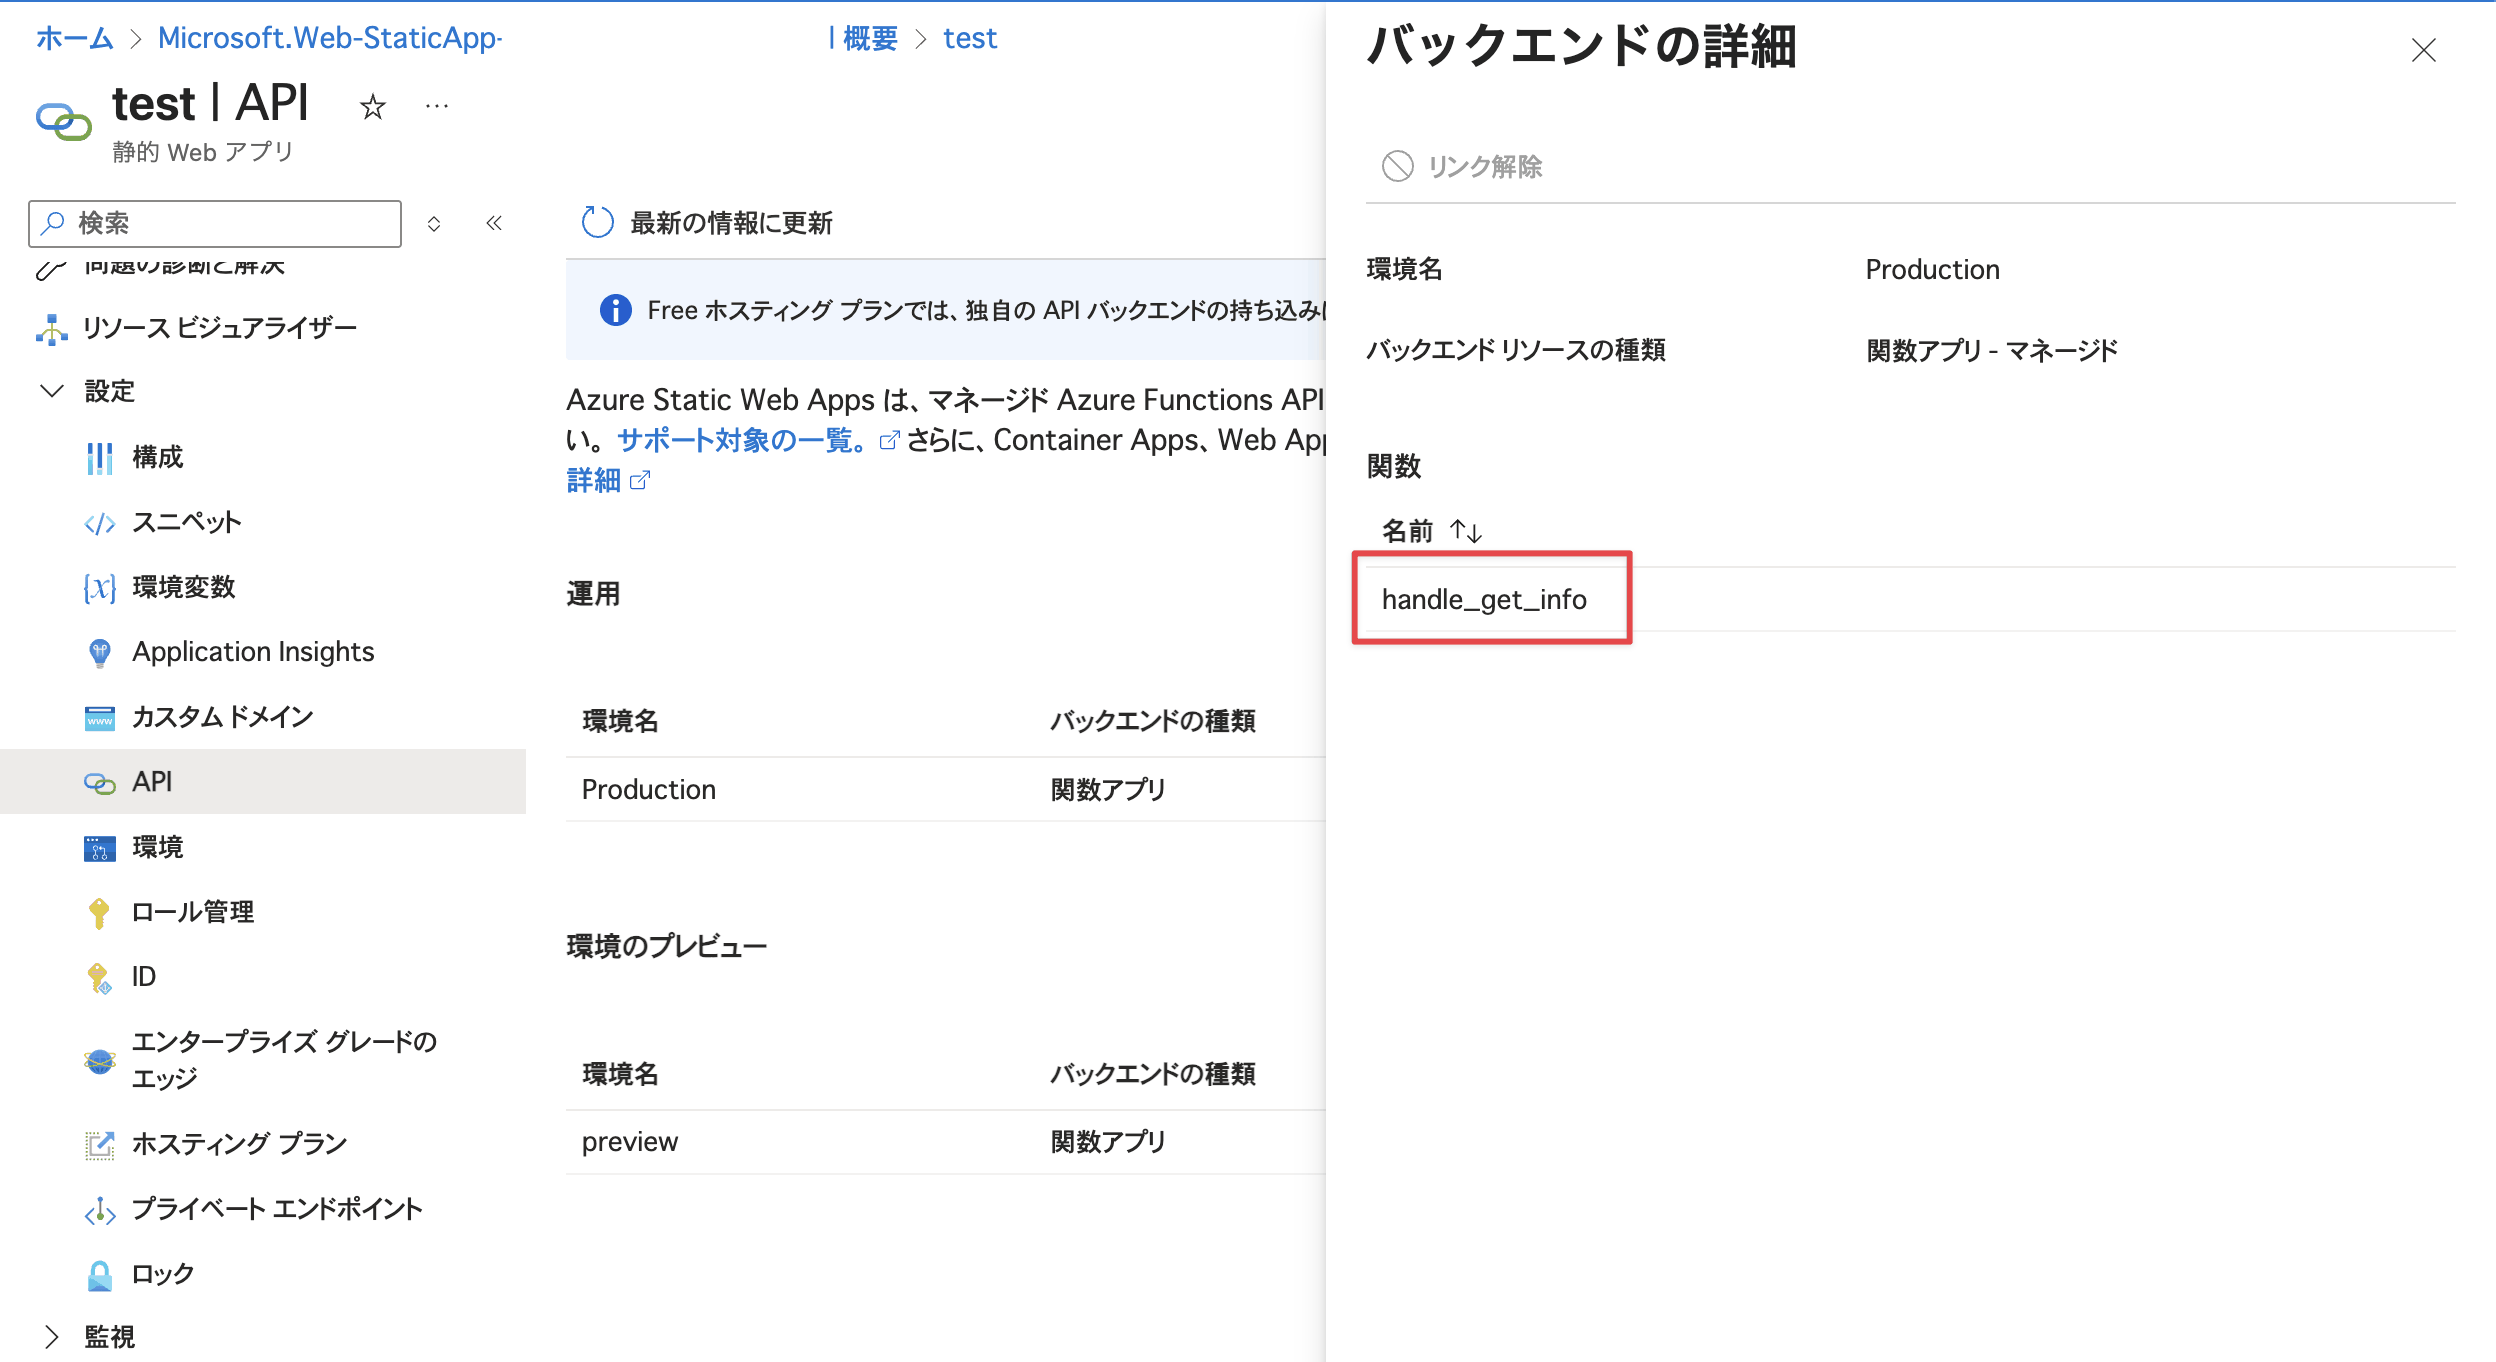Star the test static web app

coord(372,106)
